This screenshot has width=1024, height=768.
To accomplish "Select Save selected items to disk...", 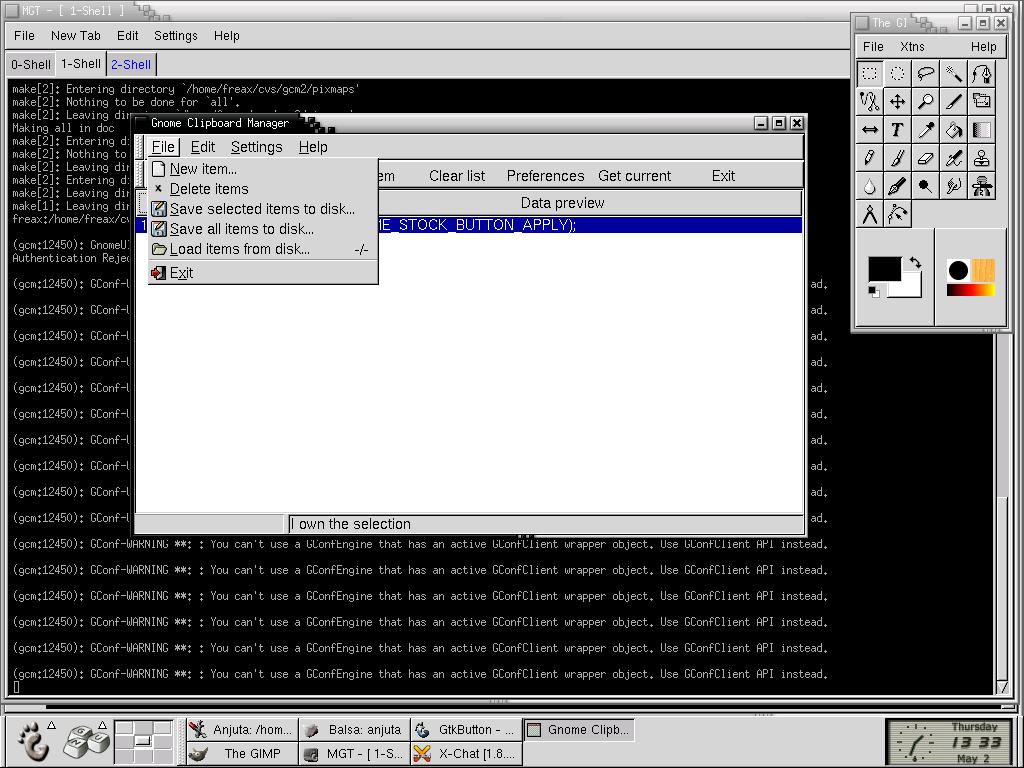I will coord(263,209).
